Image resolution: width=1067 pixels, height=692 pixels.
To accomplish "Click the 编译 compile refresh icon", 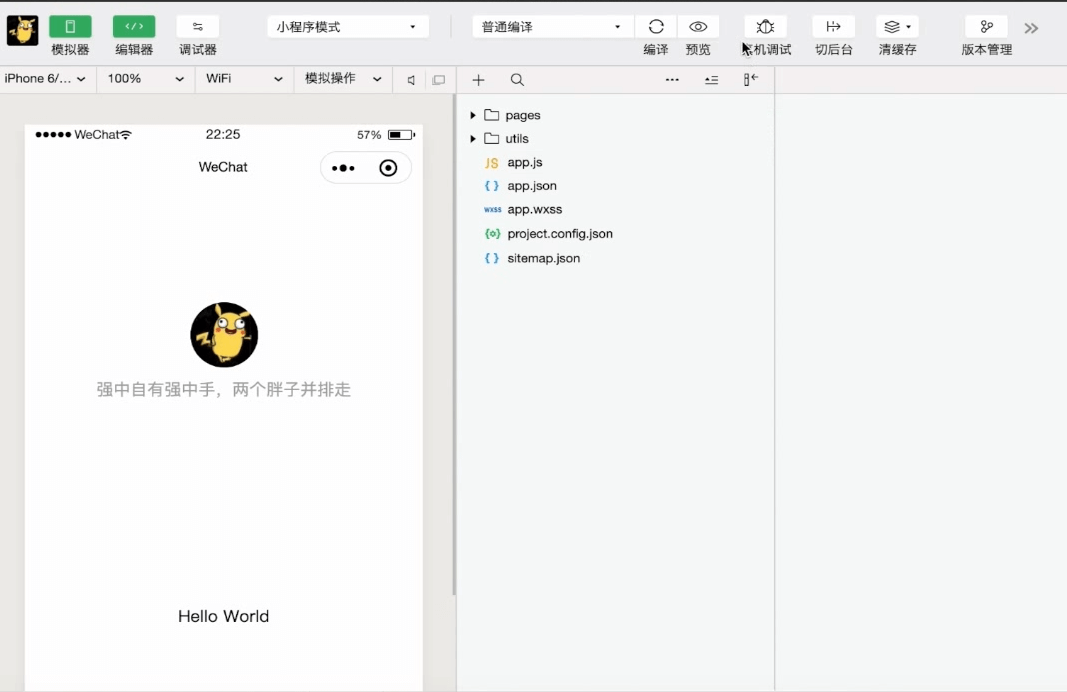I will point(656,27).
